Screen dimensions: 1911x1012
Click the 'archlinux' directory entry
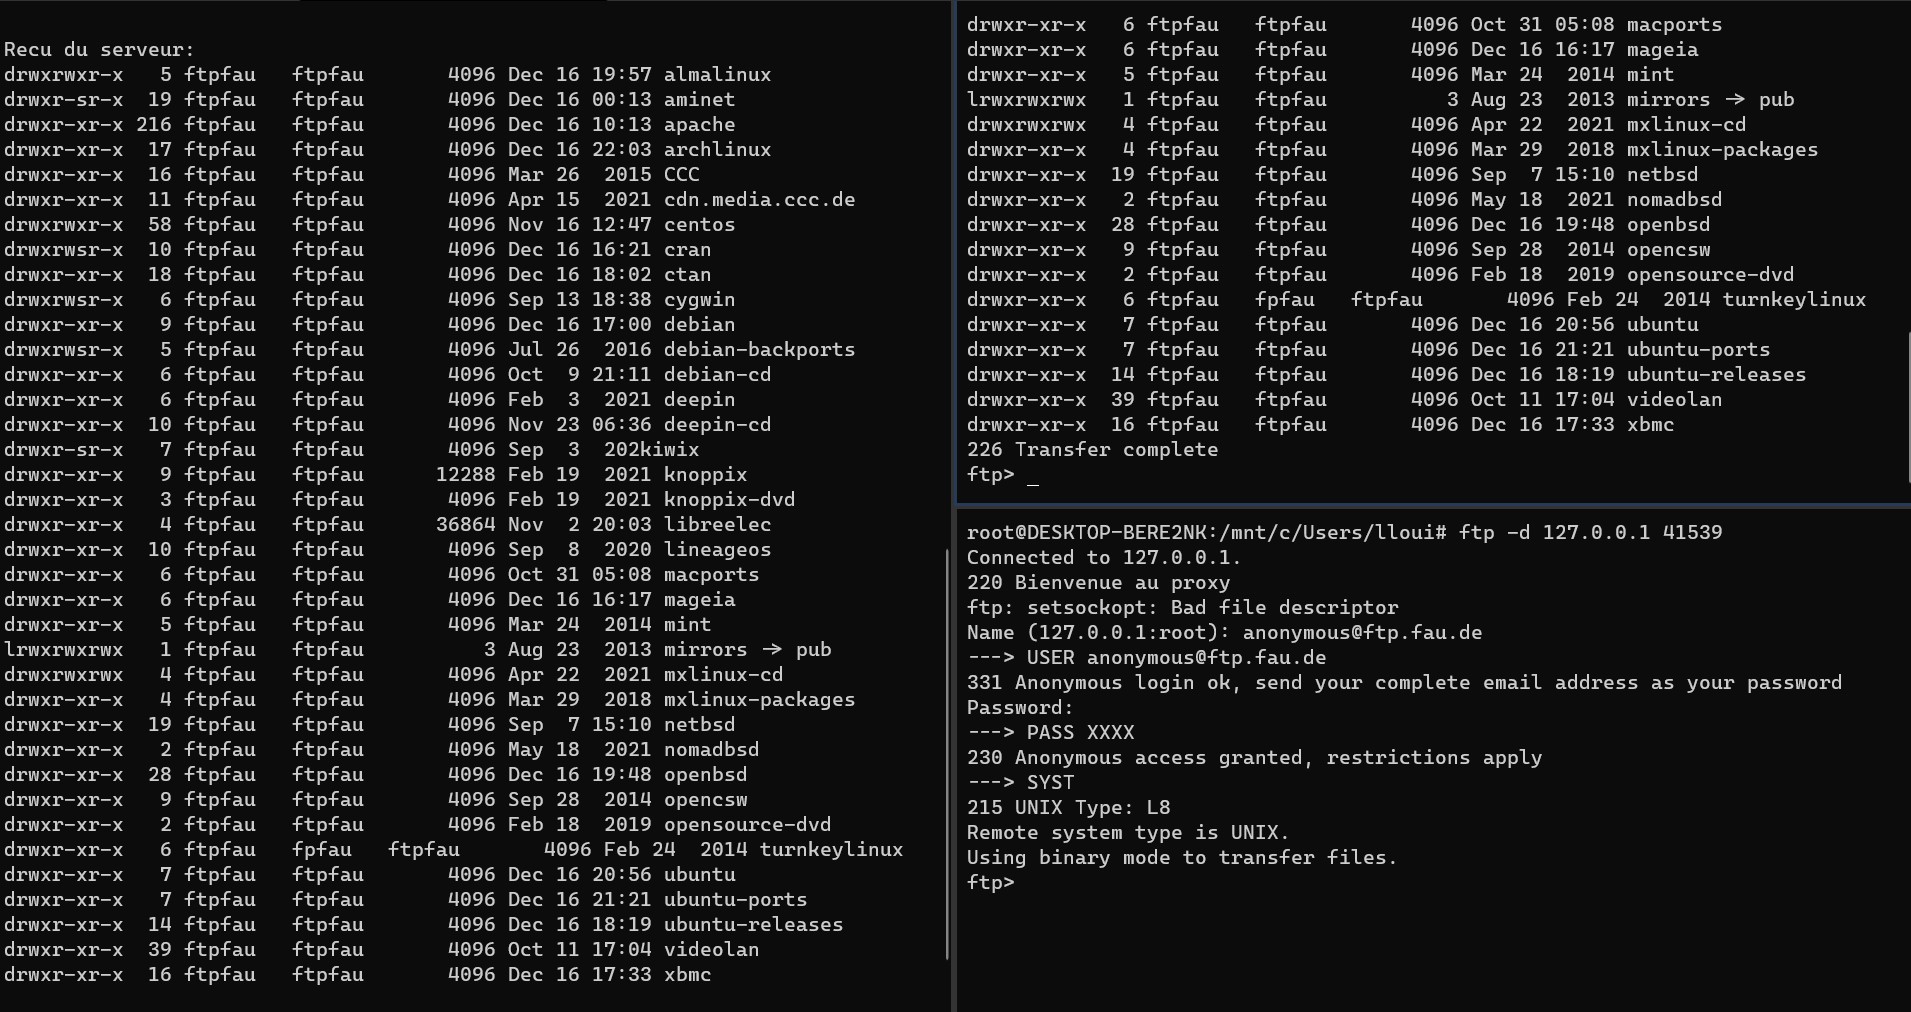[x=717, y=150]
